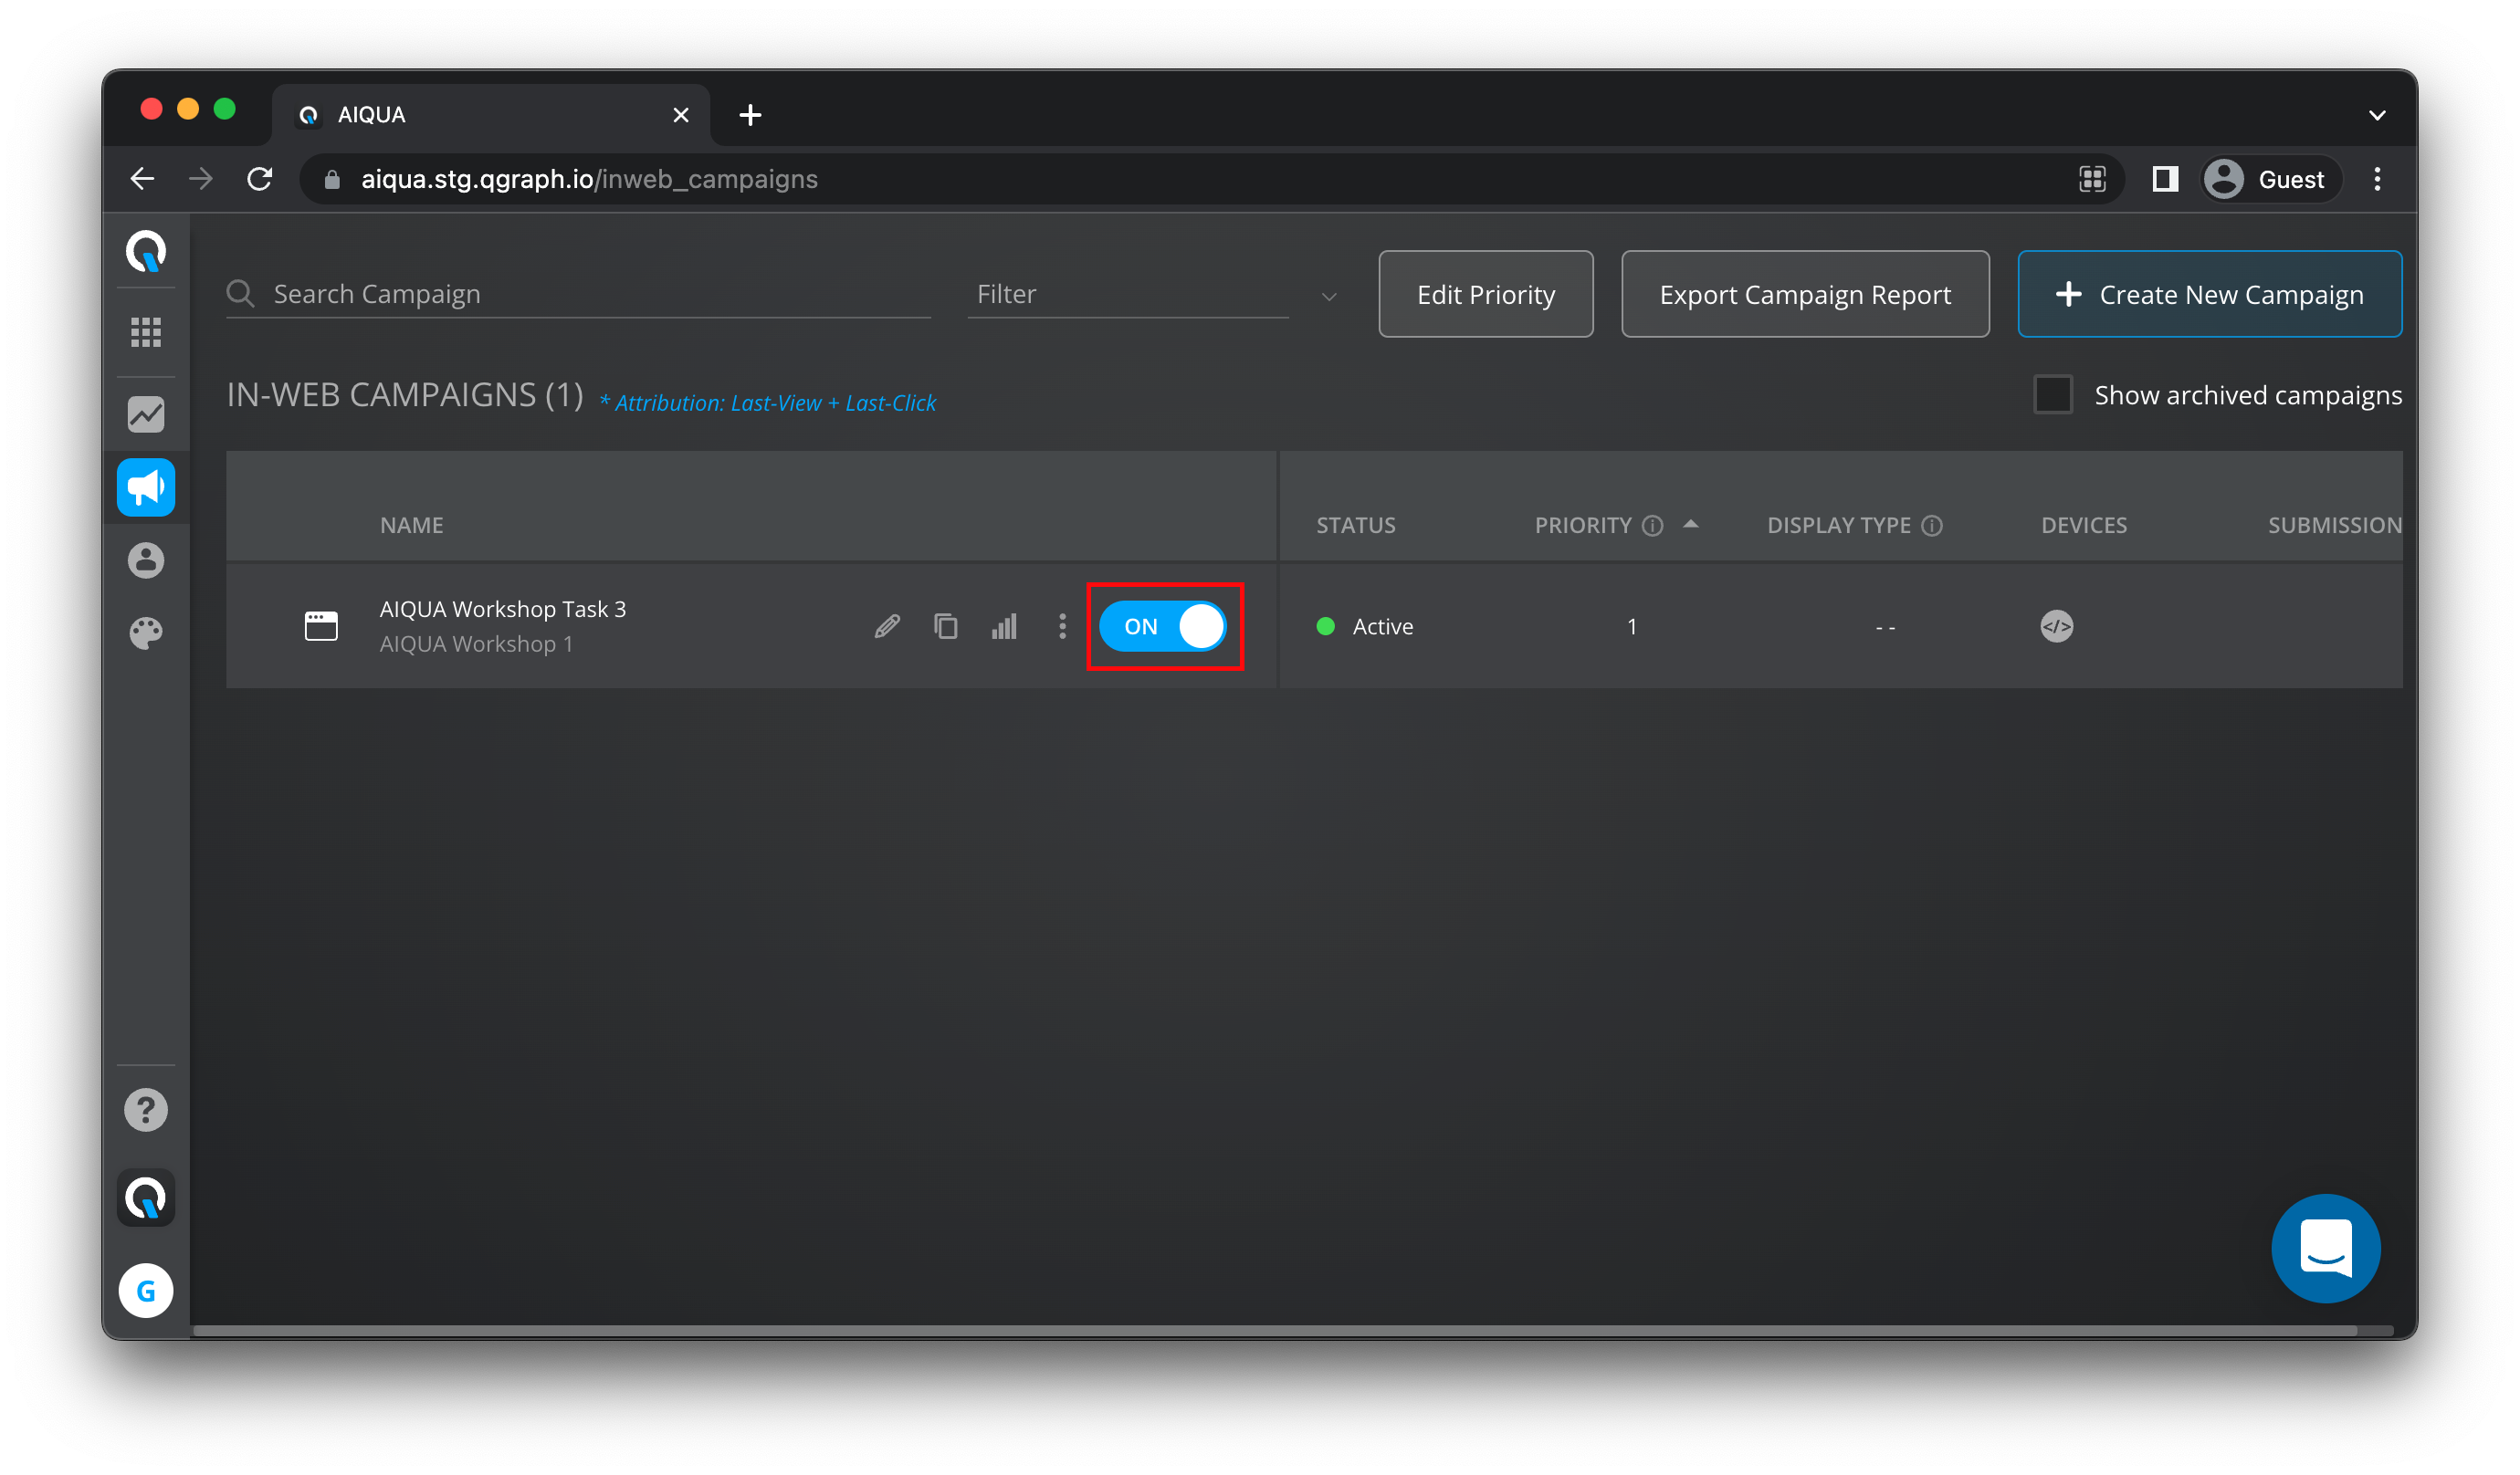
Task: Open the campaigns megaphone sidebar item
Action: click(x=146, y=488)
